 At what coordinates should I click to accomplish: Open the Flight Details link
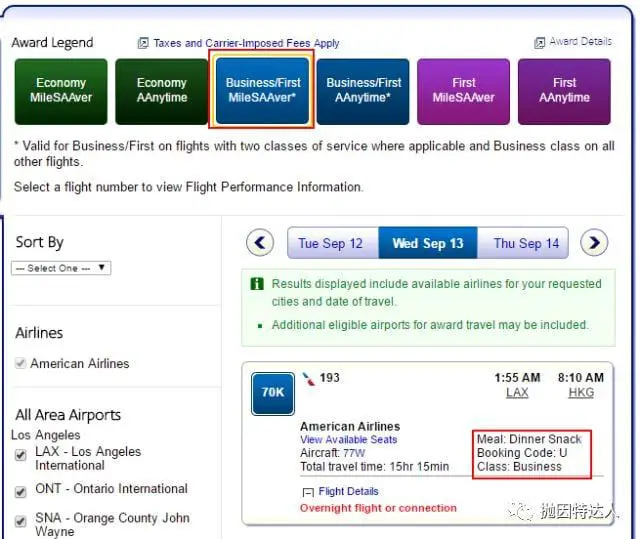pyautogui.click(x=348, y=491)
